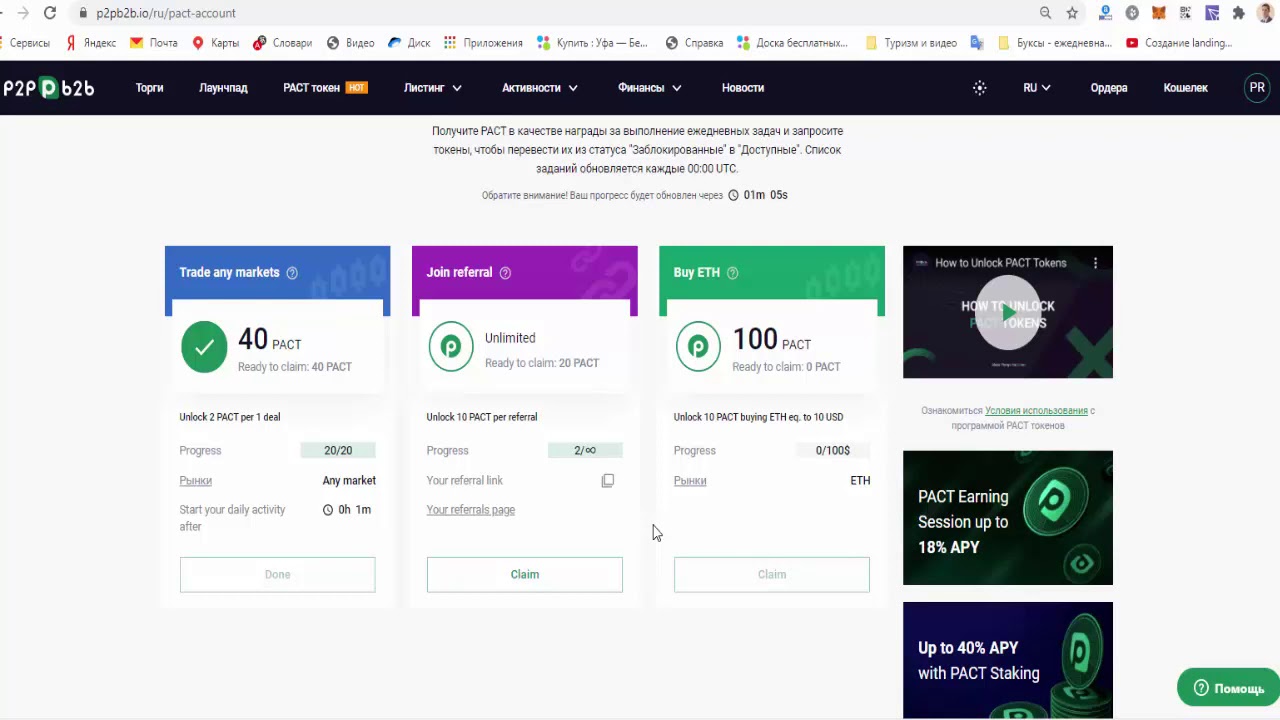Open the Помощь help widget
1280x720 pixels.
click(1228, 688)
